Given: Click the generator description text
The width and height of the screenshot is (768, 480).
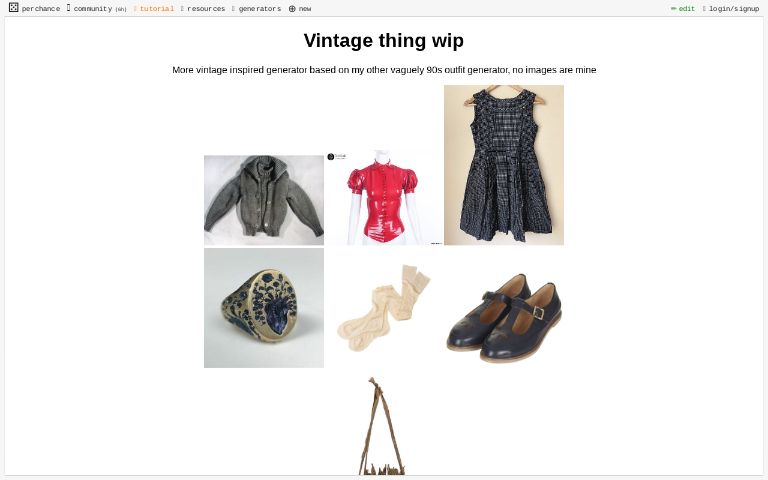Looking at the screenshot, I should click(384, 70).
